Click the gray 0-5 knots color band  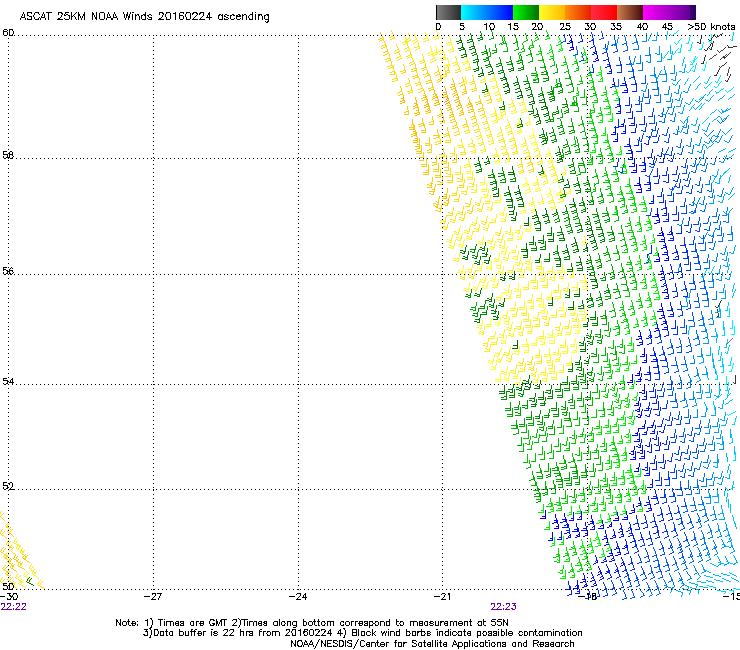448,12
